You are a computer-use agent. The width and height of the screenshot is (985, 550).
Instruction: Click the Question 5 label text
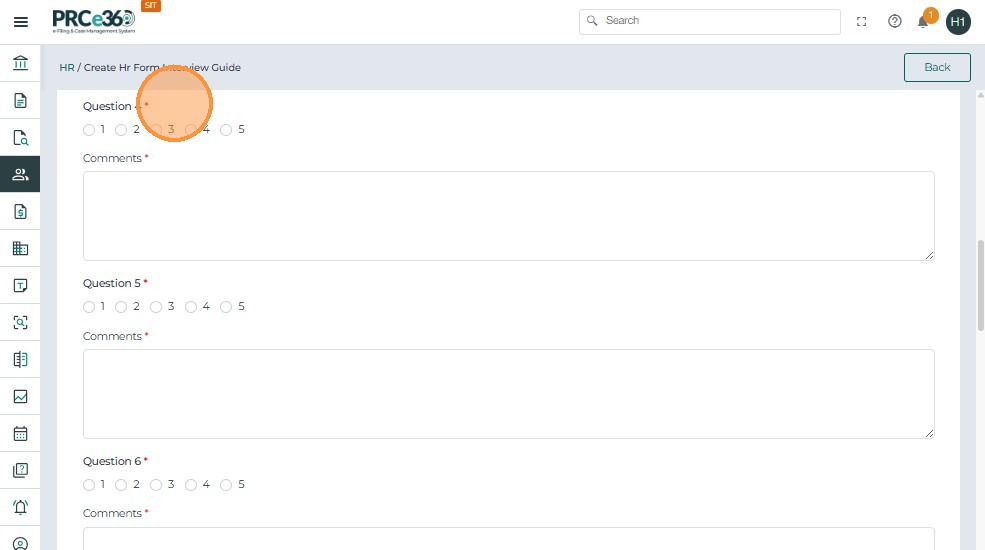[112, 283]
